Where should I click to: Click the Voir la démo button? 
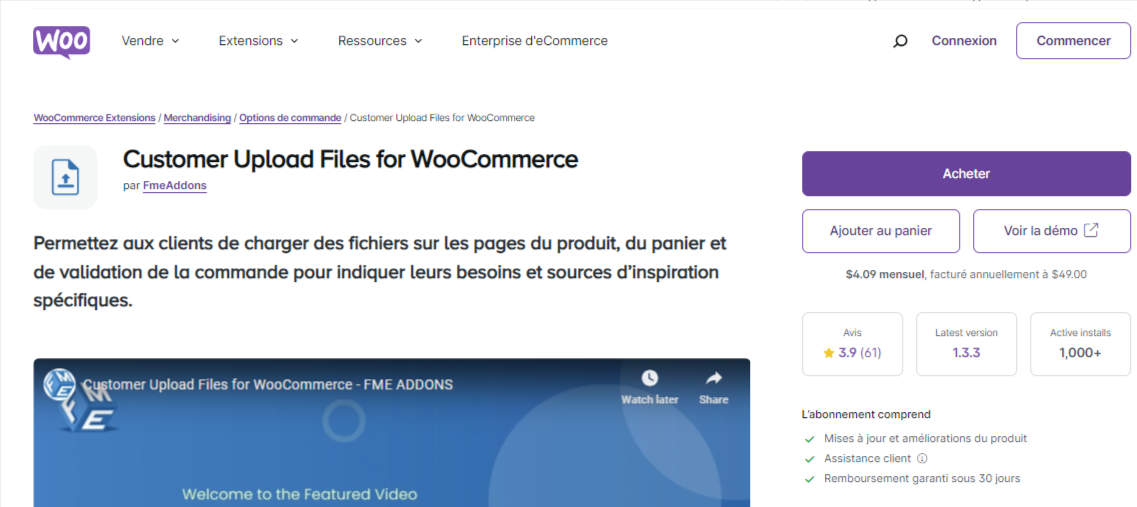tap(1051, 231)
